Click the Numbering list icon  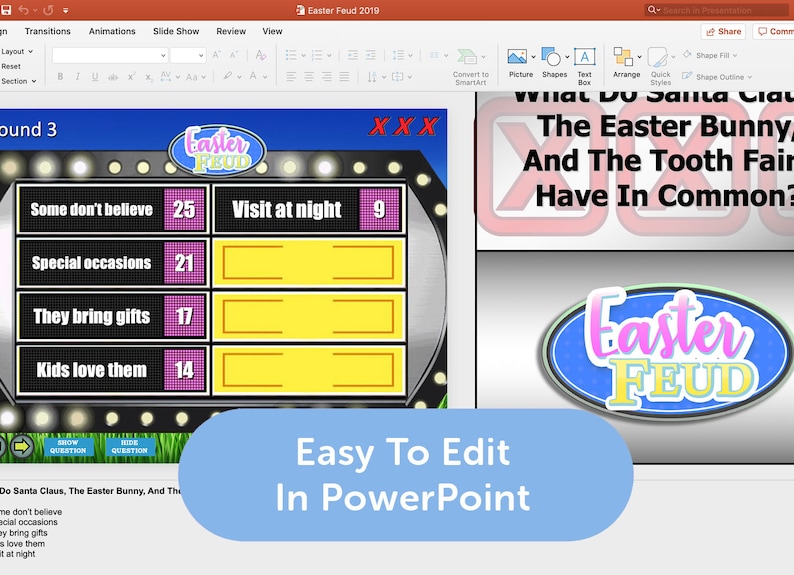[x=317, y=55]
